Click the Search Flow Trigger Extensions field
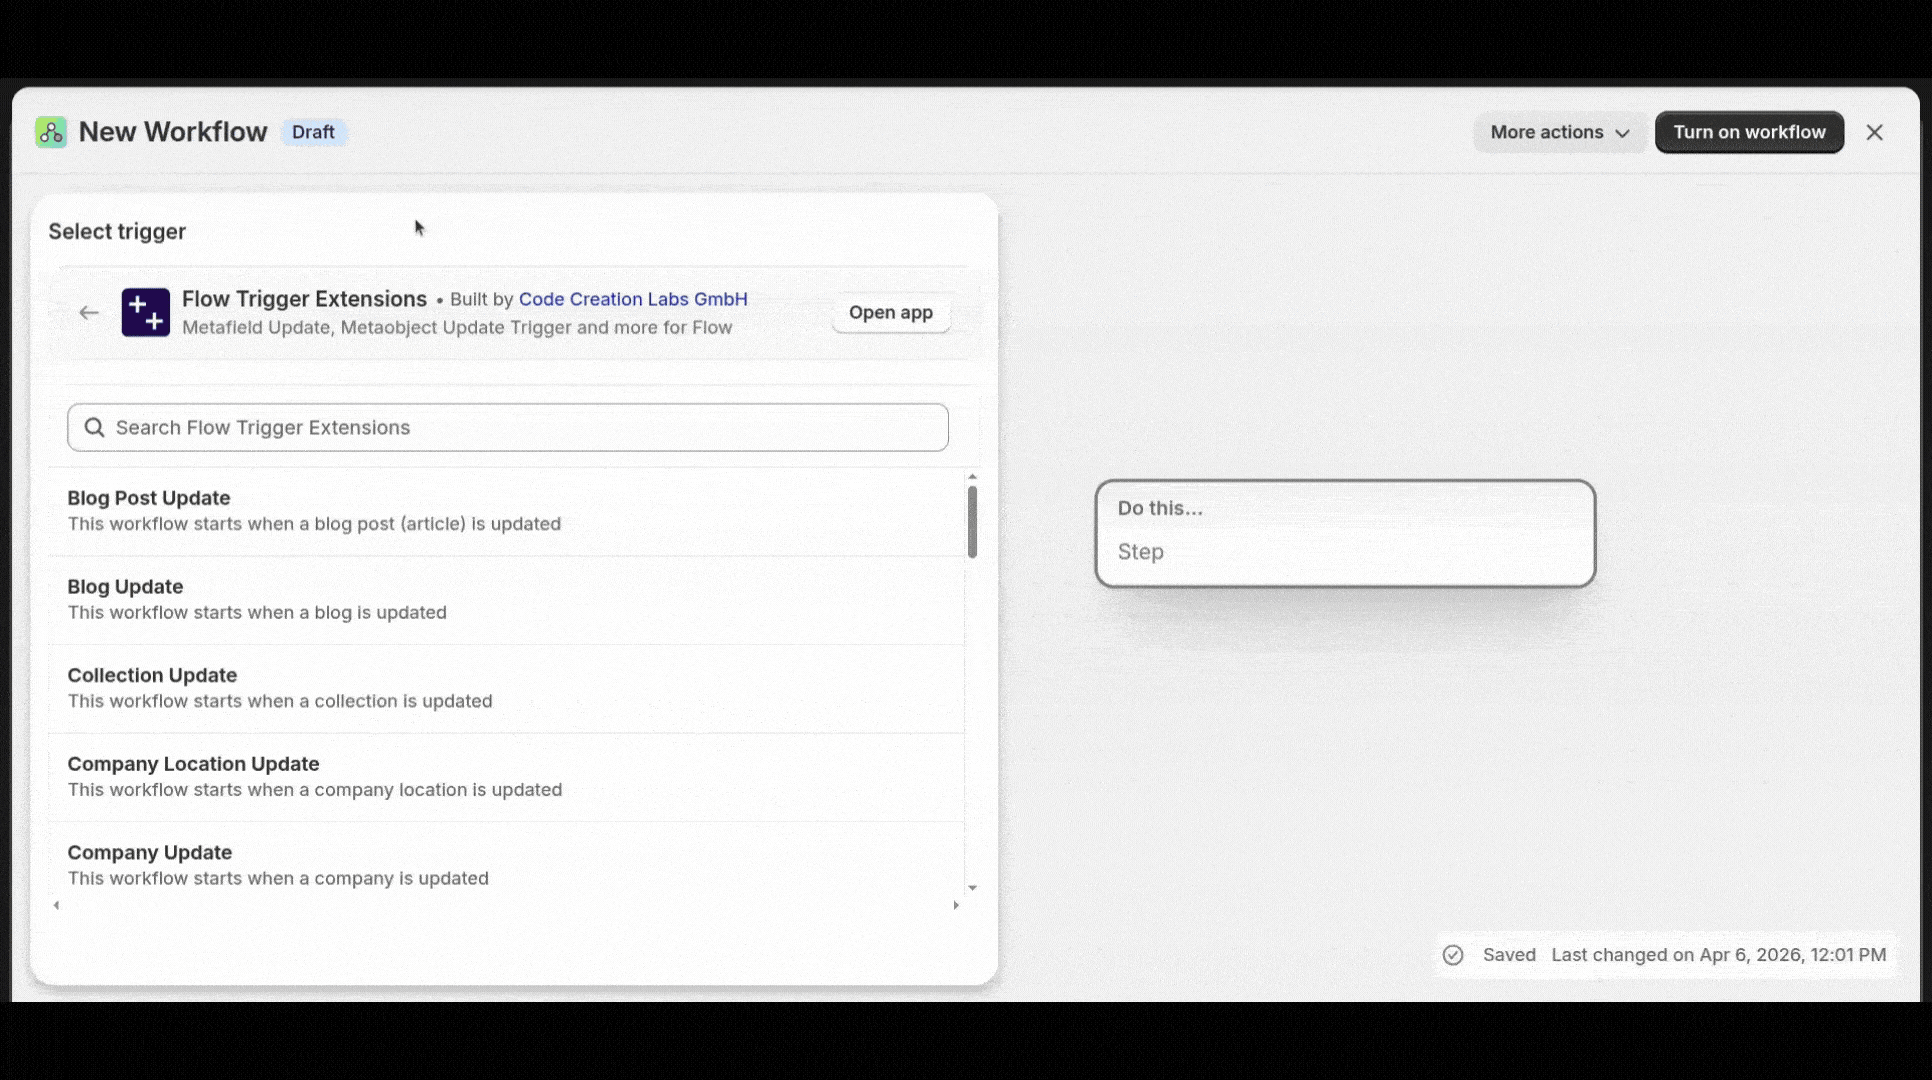 (x=507, y=427)
